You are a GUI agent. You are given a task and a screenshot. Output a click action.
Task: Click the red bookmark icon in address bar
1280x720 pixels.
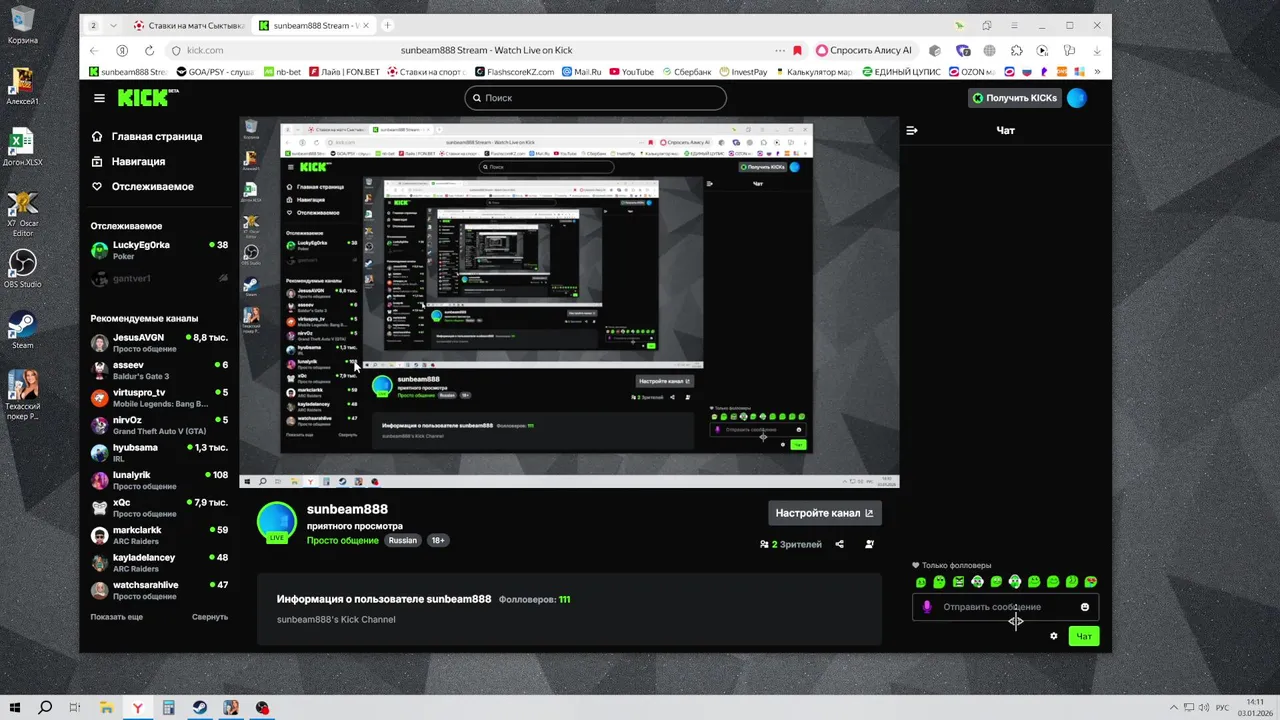[797, 50]
